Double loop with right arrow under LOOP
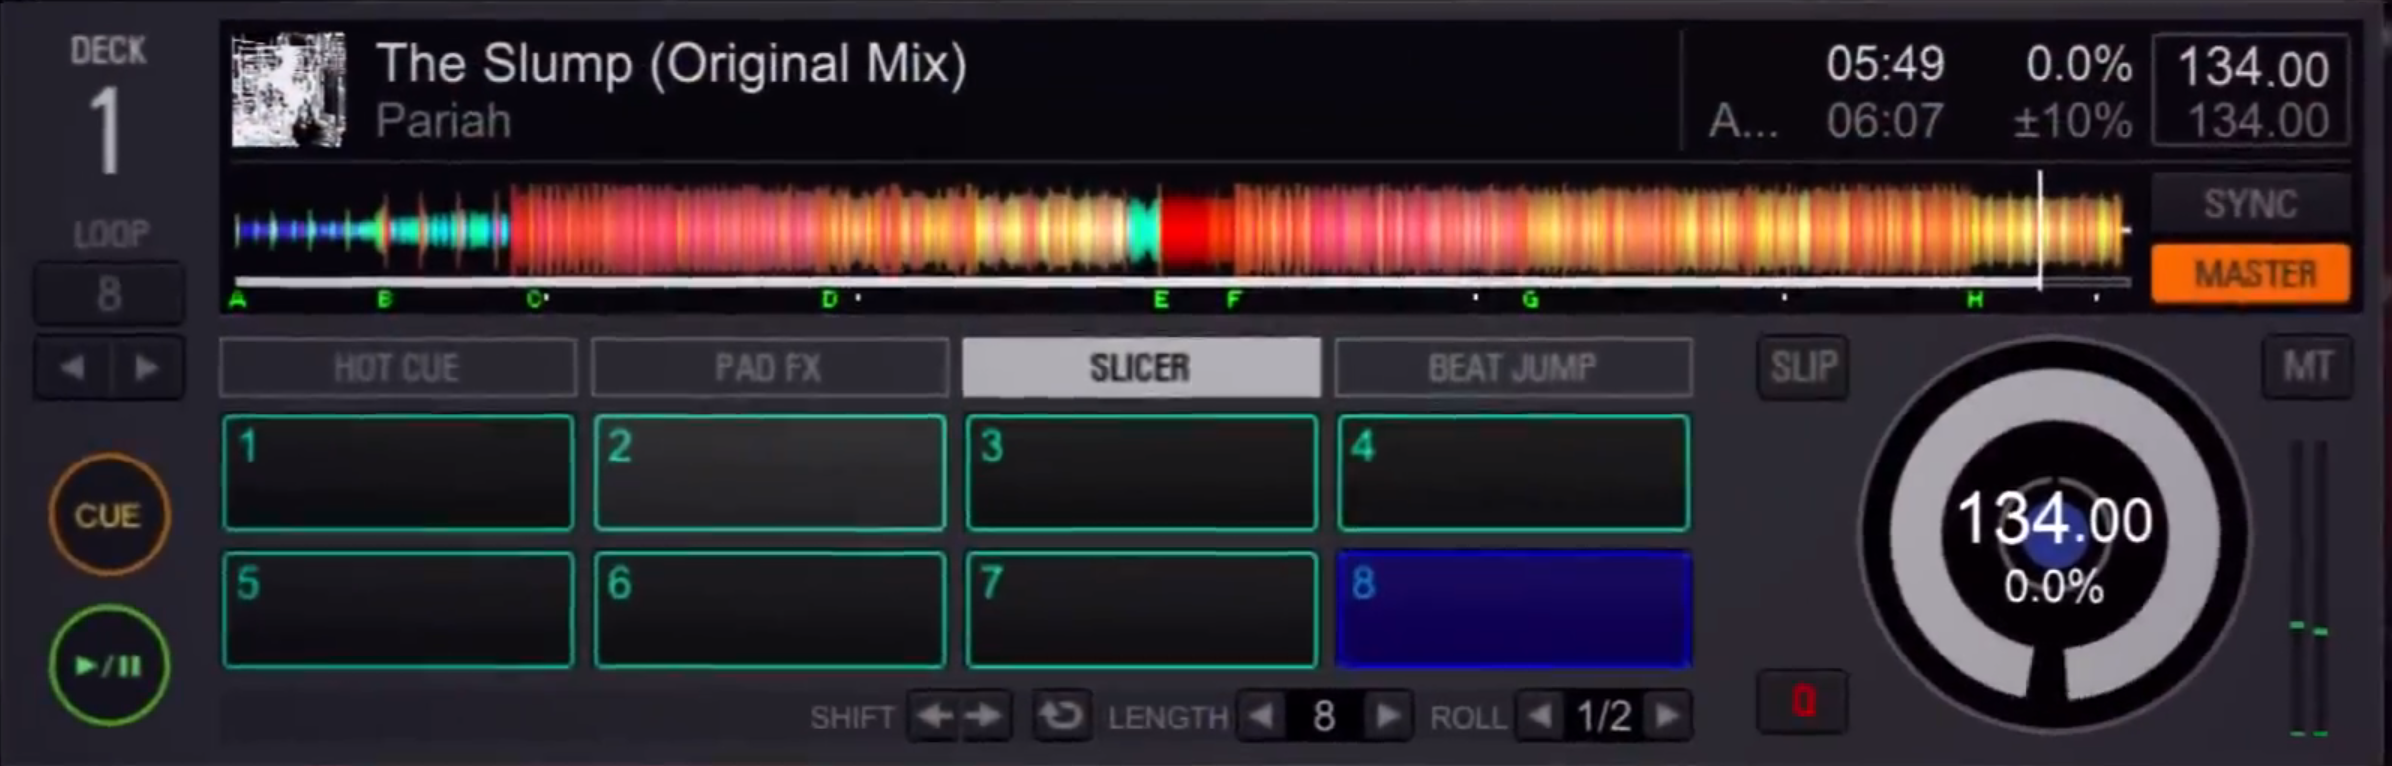 tap(146, 368)
